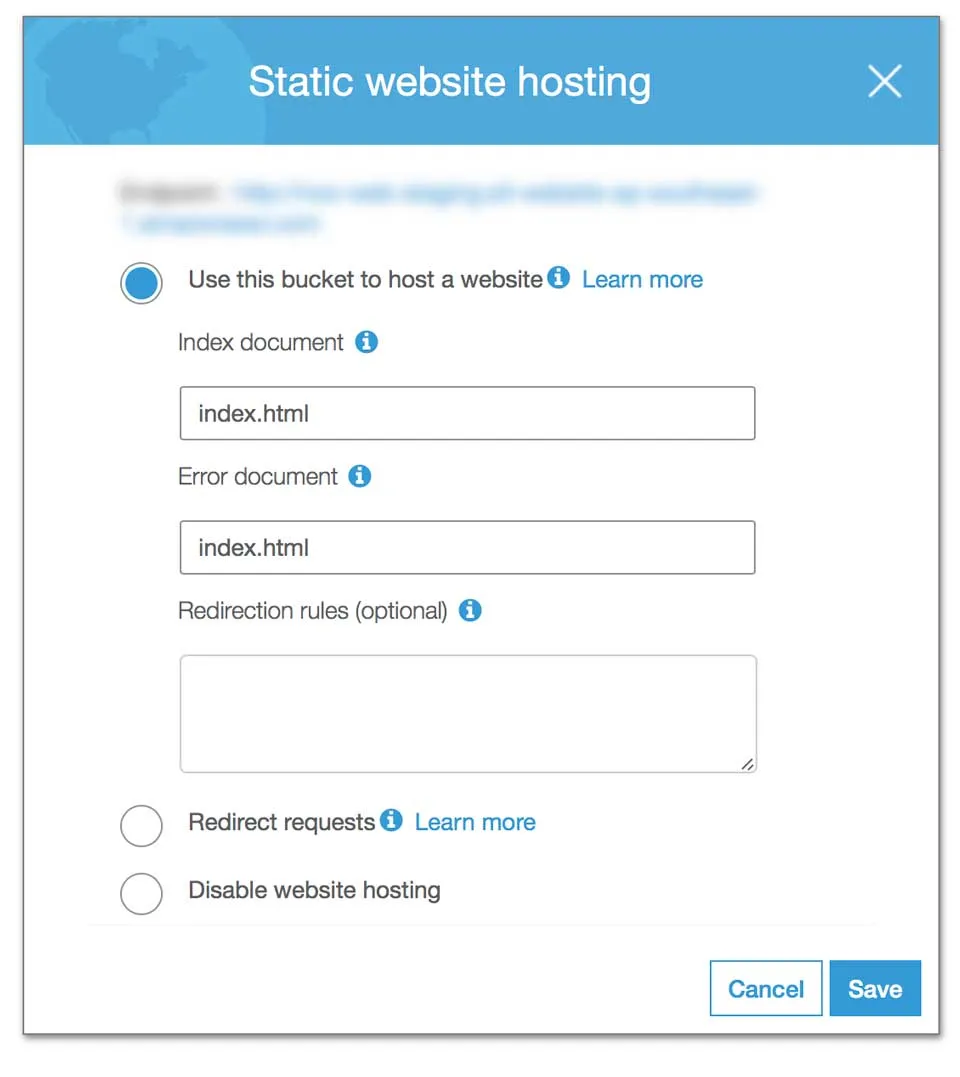Open 'Learn more' link for hosting a website
960x1077 pixels.
642,279
